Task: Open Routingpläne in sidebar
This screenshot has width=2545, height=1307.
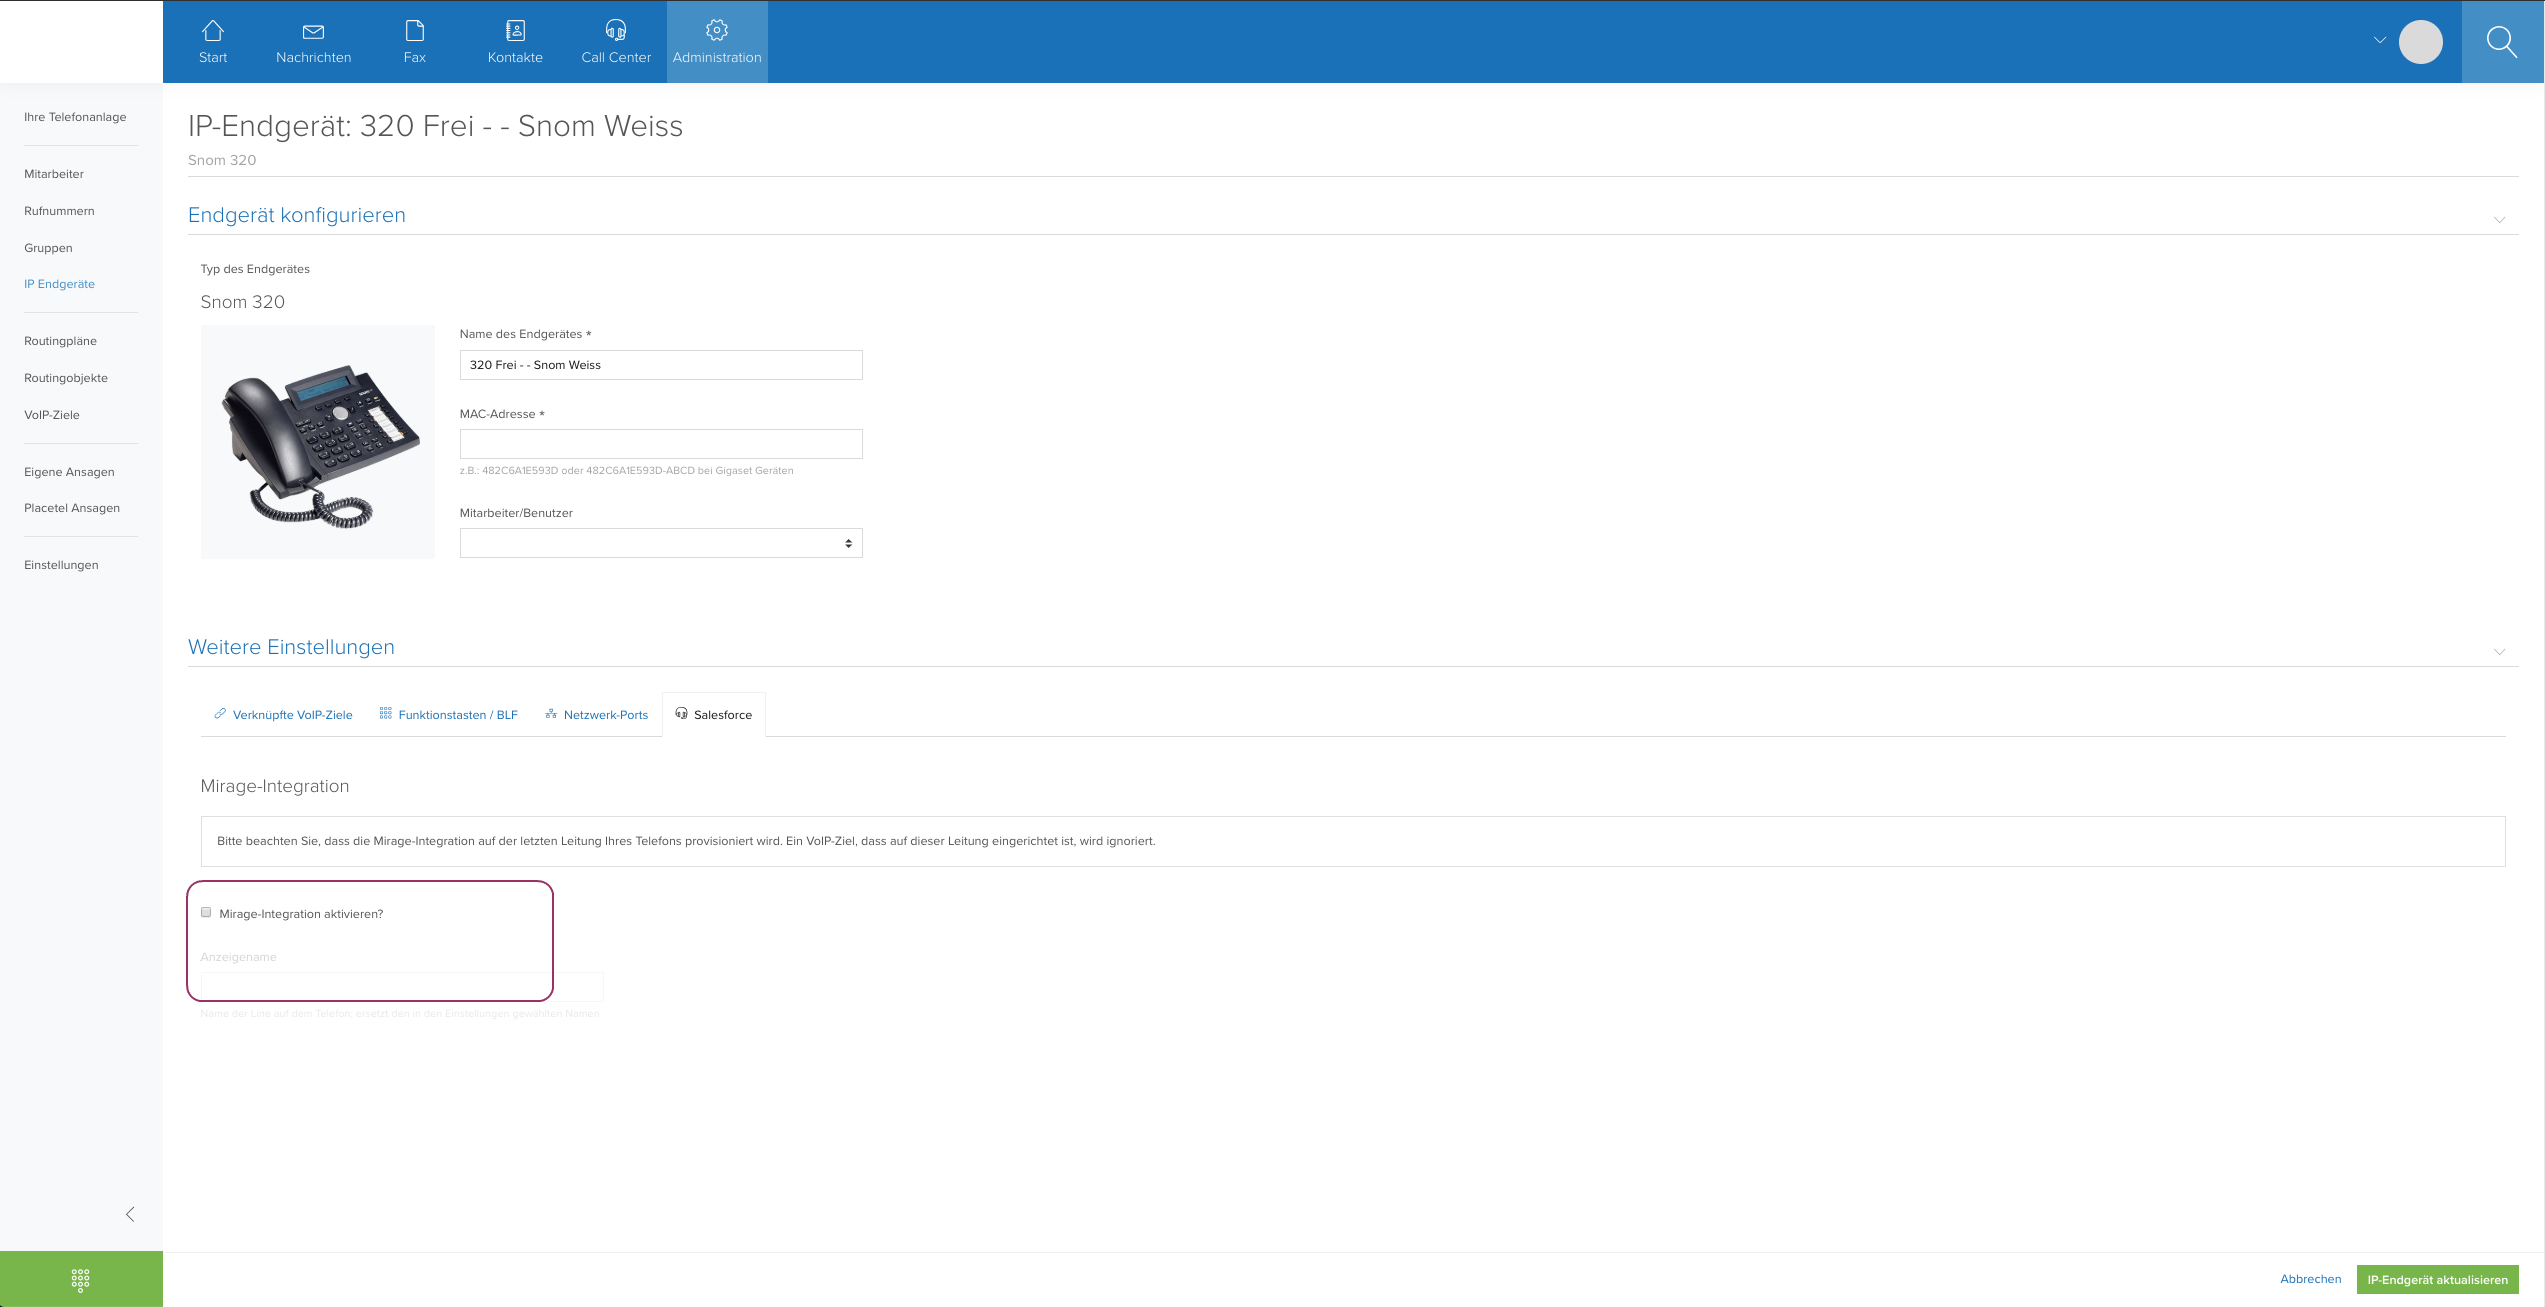Action: [60, 341]
